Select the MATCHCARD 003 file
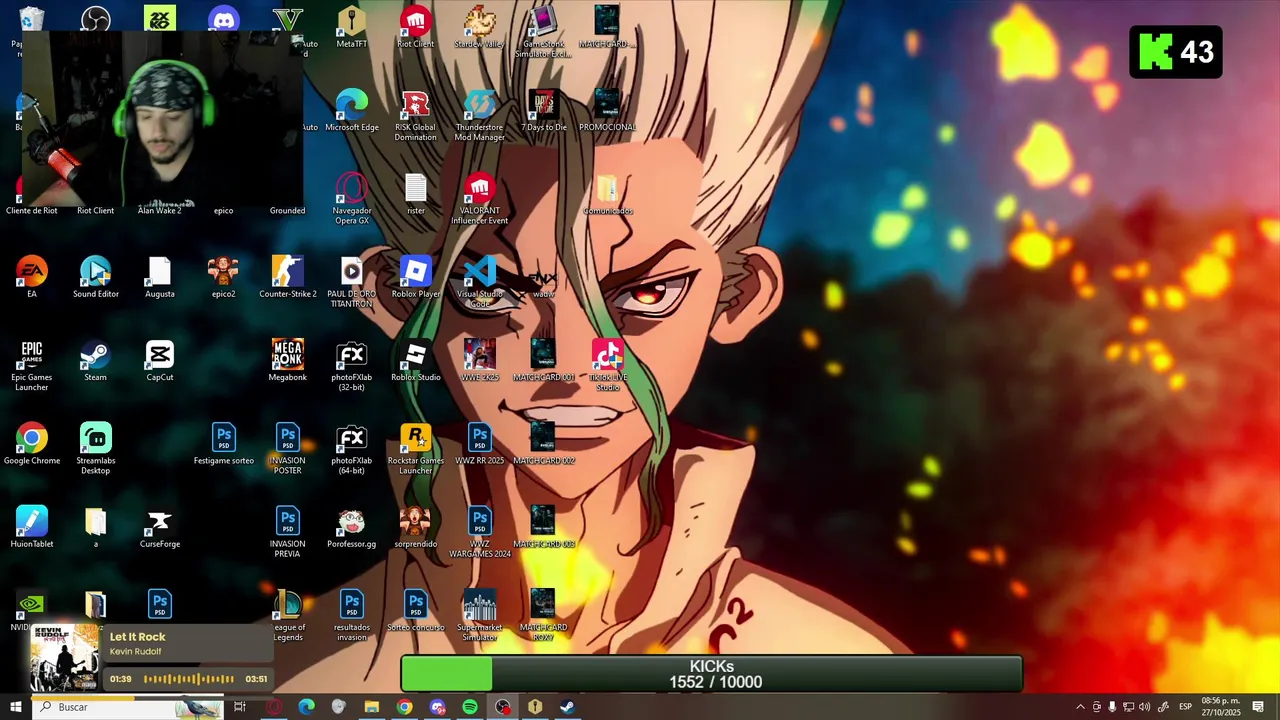The width and height of the screenshot is (1280, 720). point(543,527)
